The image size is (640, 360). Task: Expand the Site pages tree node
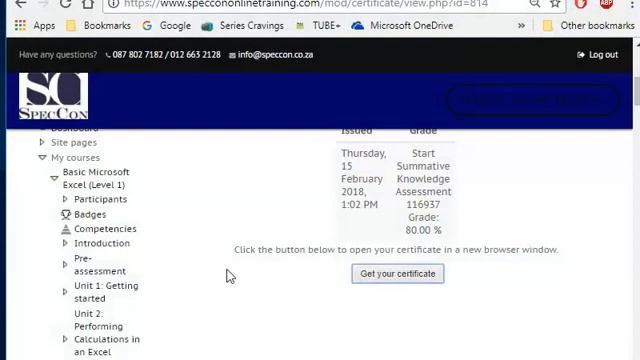click(42, 142)
